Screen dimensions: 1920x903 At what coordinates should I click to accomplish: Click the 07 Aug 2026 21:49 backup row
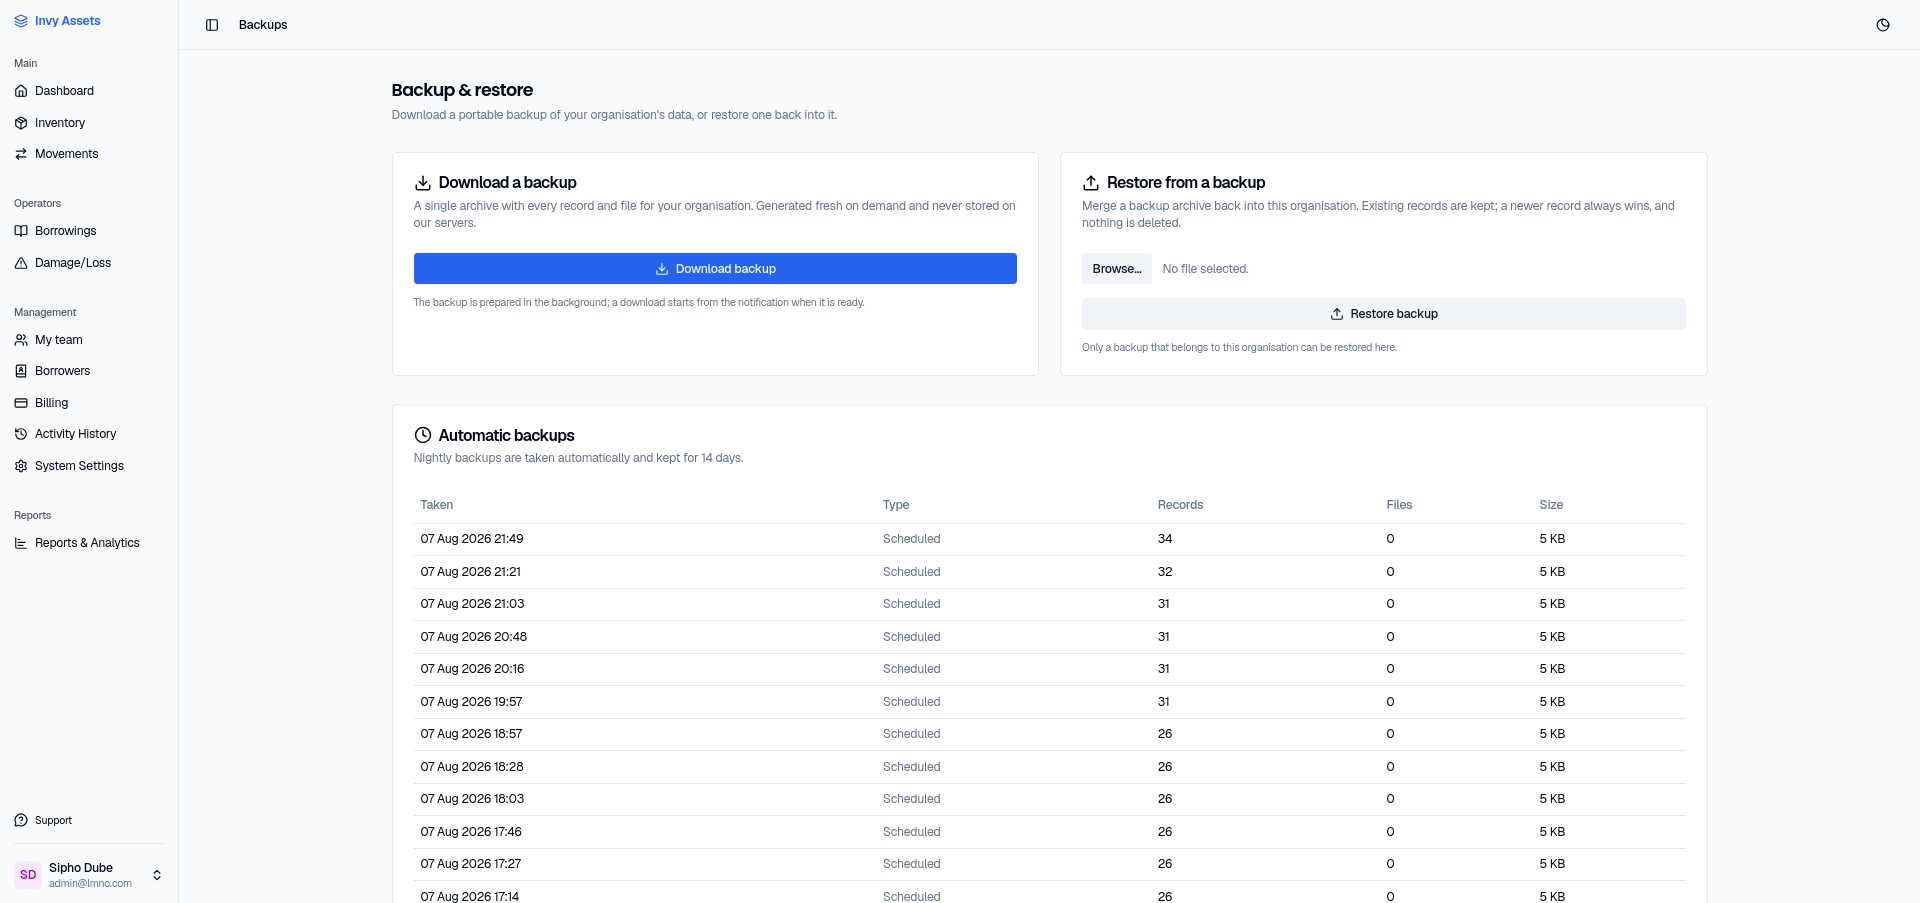click(x=1049, y=539)
